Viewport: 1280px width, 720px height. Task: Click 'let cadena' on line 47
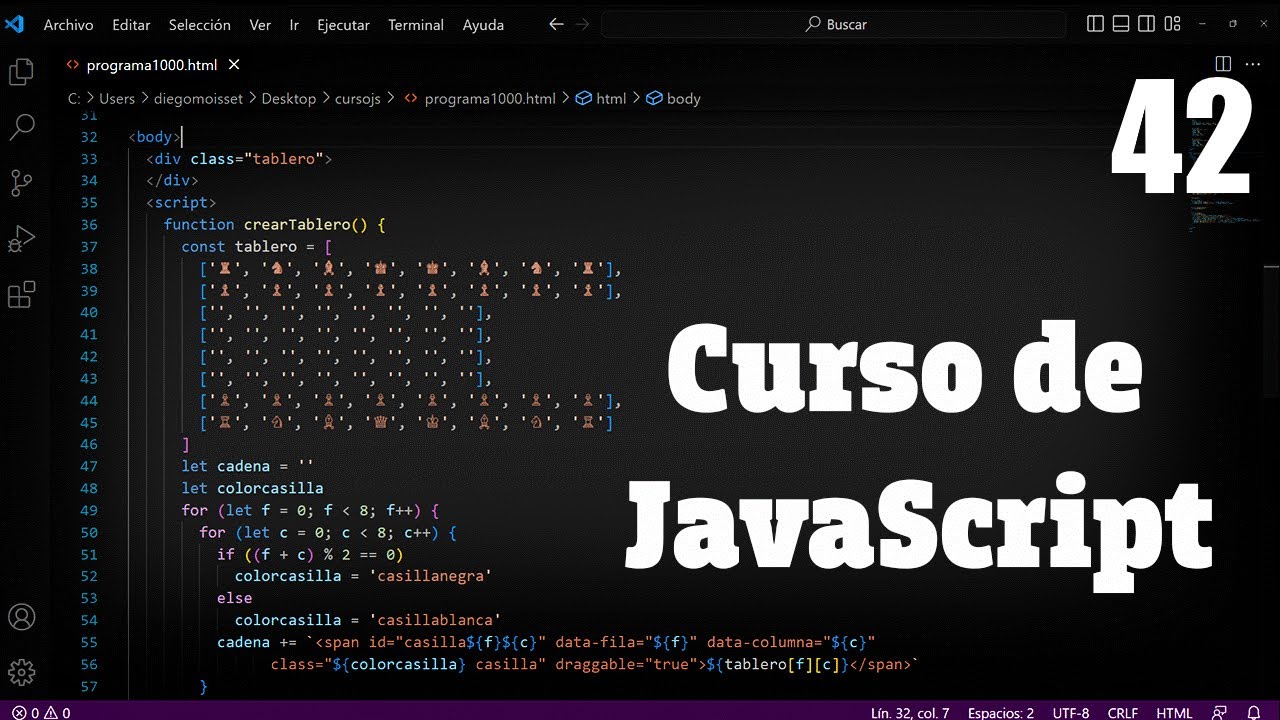pos(225,466)
